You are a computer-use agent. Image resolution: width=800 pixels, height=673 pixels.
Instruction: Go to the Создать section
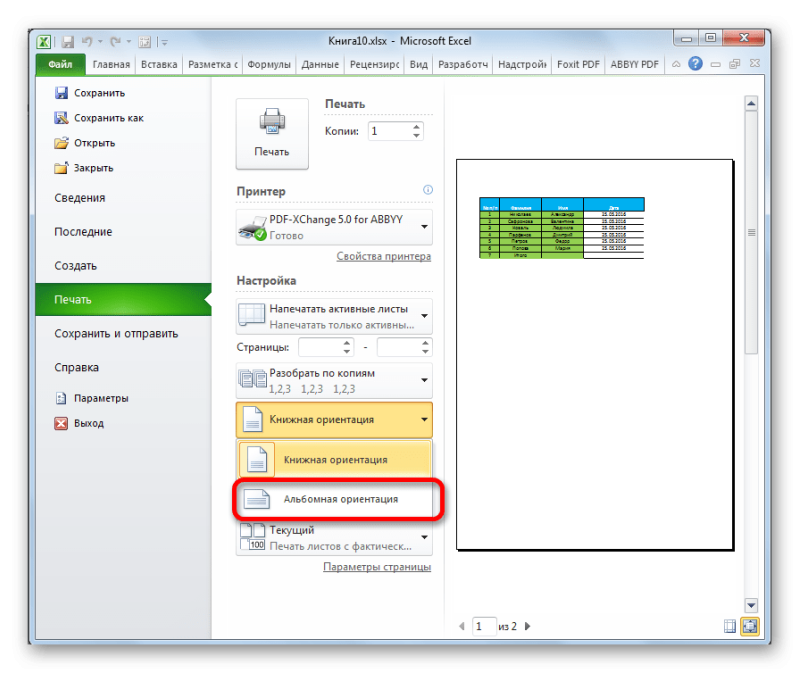pyautogui.click(x=76, y=266)
